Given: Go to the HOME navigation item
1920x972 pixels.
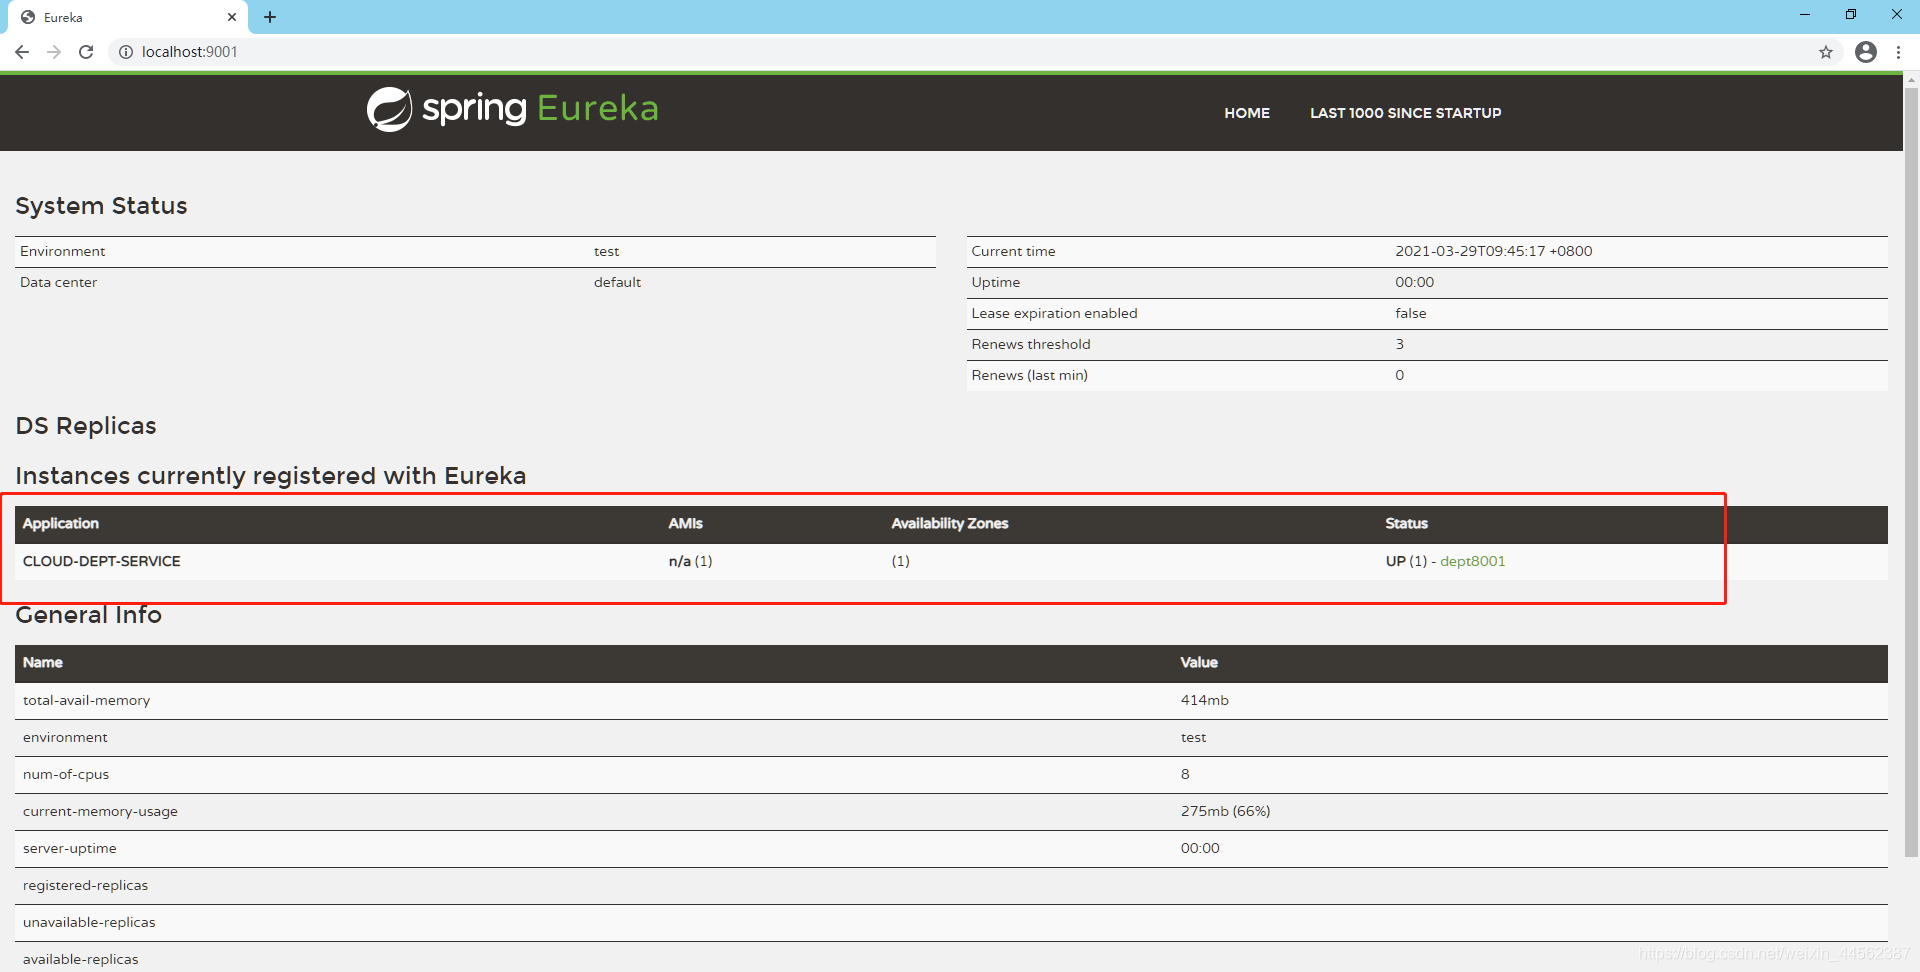Looking at the screenshot, I should tap(1247, 113).
